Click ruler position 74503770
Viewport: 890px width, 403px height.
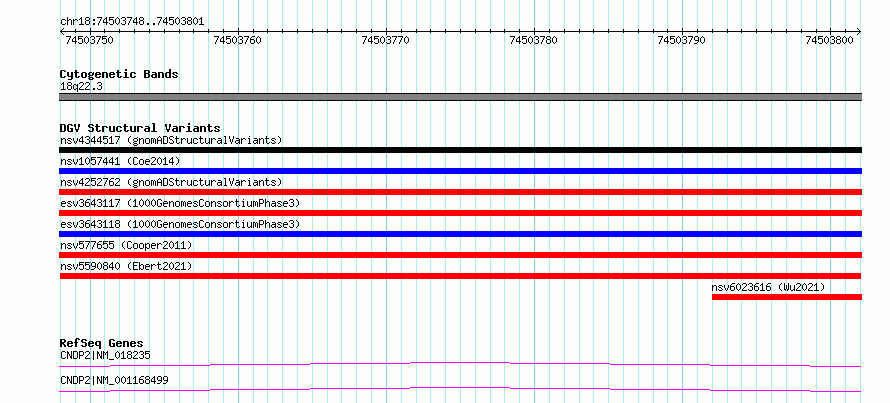click(x=385, y=40)
